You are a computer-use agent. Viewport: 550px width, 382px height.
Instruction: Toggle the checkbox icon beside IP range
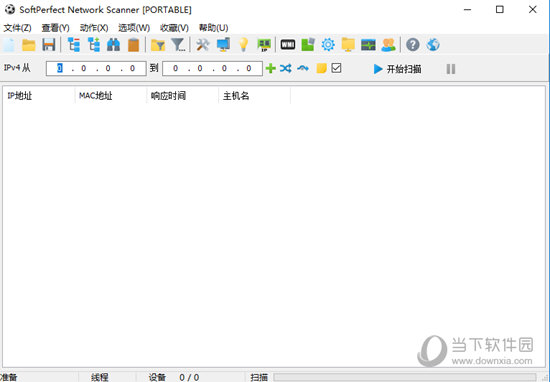(336, 68)
